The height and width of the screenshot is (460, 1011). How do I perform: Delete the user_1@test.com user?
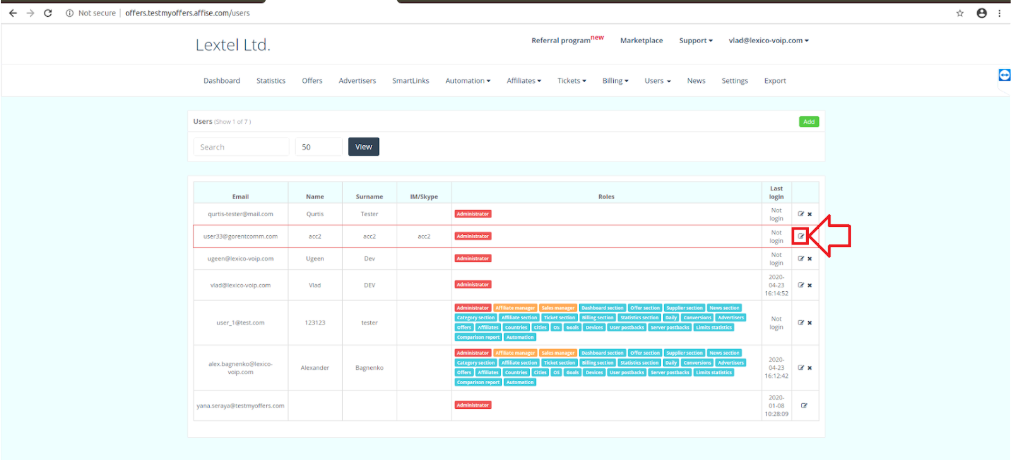pos(809,322)
